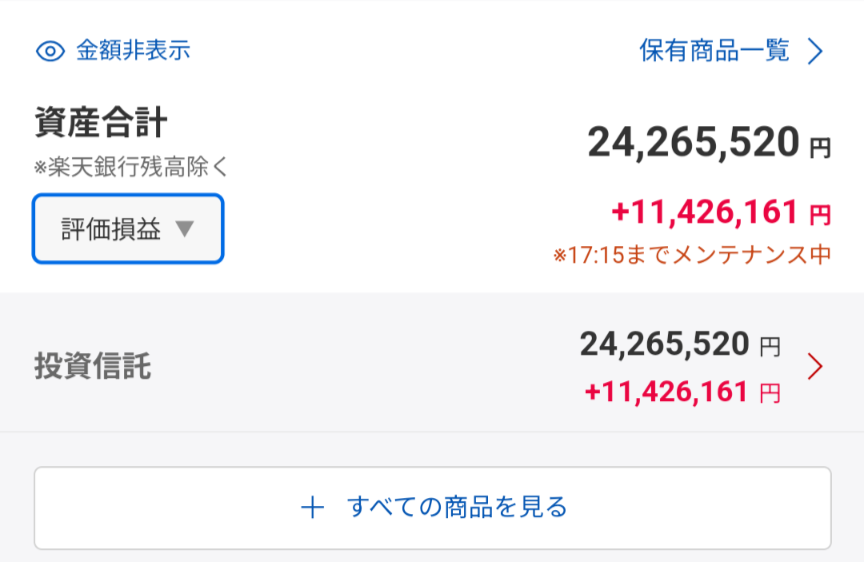The width and height of the screenshot is (864, 562).
Task: Toggle the 金額非表示 text label
Action: [x=133, y=50]
